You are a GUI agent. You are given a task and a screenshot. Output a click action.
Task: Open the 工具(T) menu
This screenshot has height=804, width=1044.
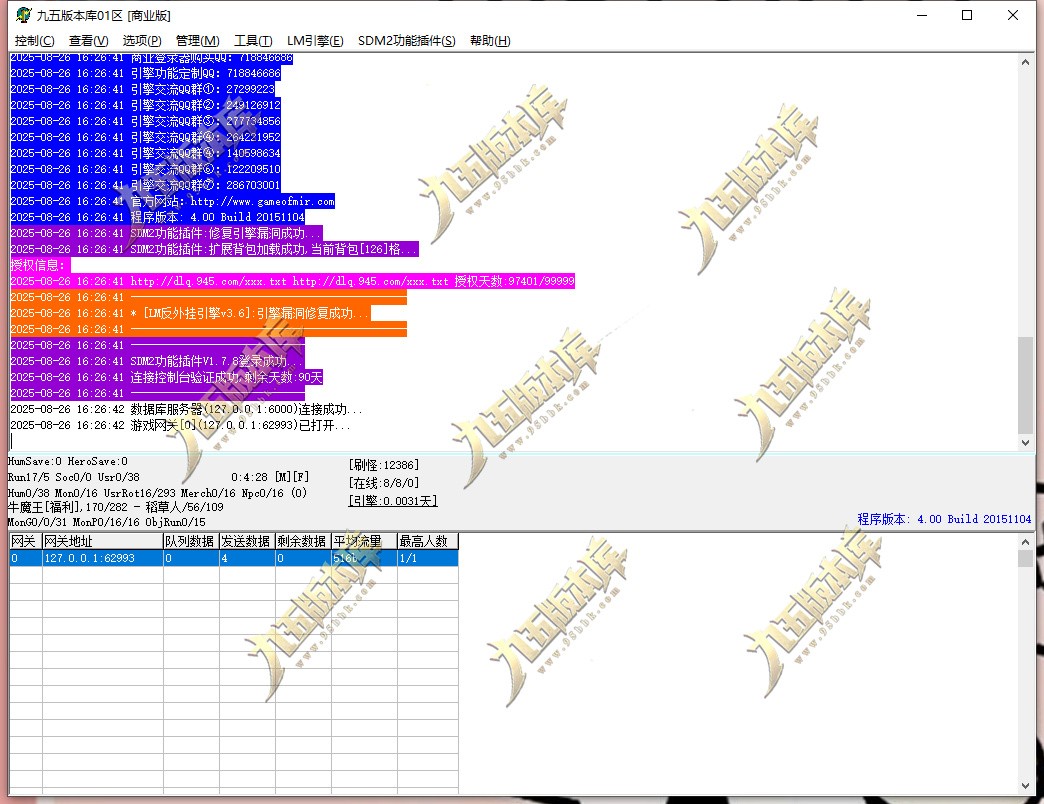tap(253, 41)
